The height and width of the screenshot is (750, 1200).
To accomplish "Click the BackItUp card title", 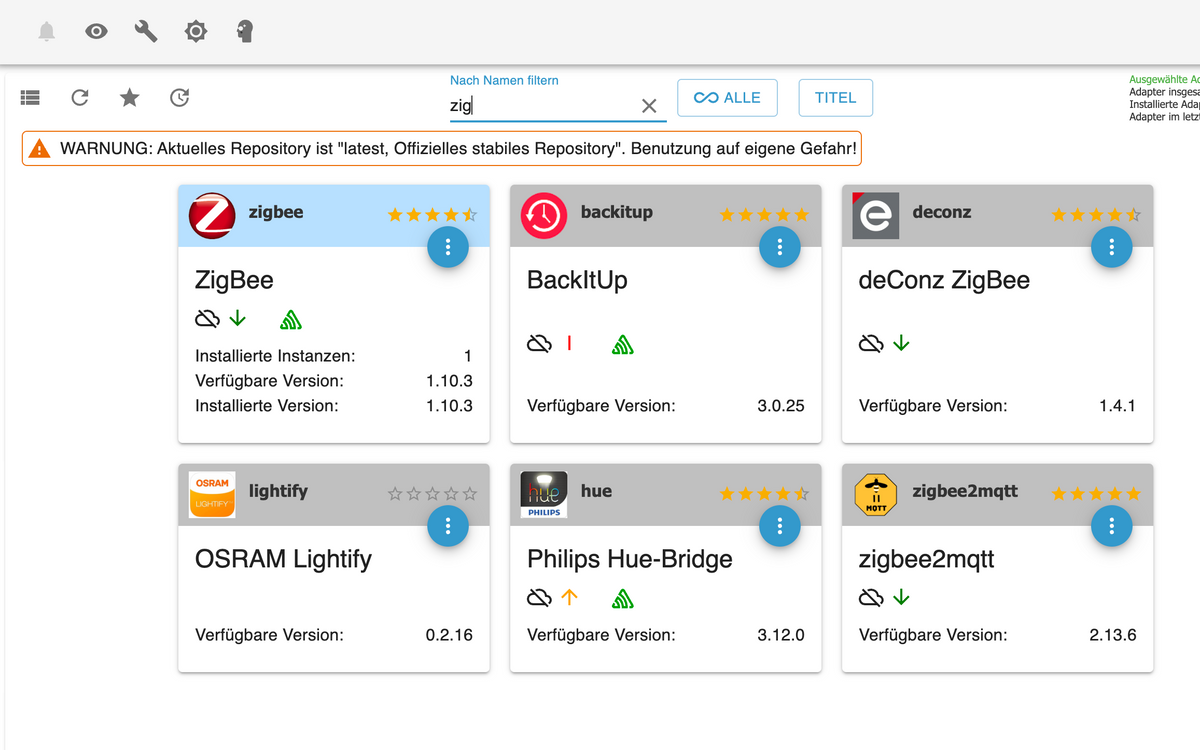I will click(x=577, y=281).
